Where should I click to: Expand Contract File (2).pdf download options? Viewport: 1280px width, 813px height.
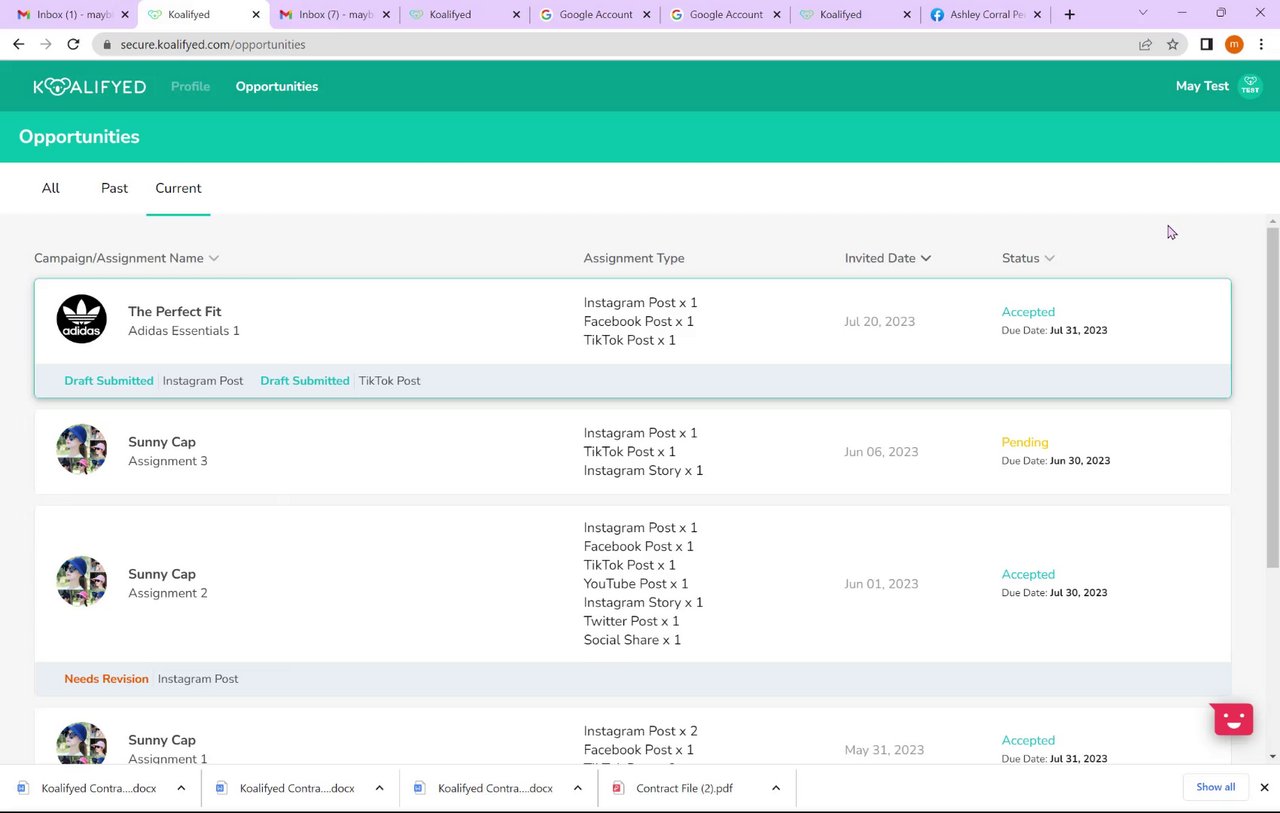[x=775, y=788]
